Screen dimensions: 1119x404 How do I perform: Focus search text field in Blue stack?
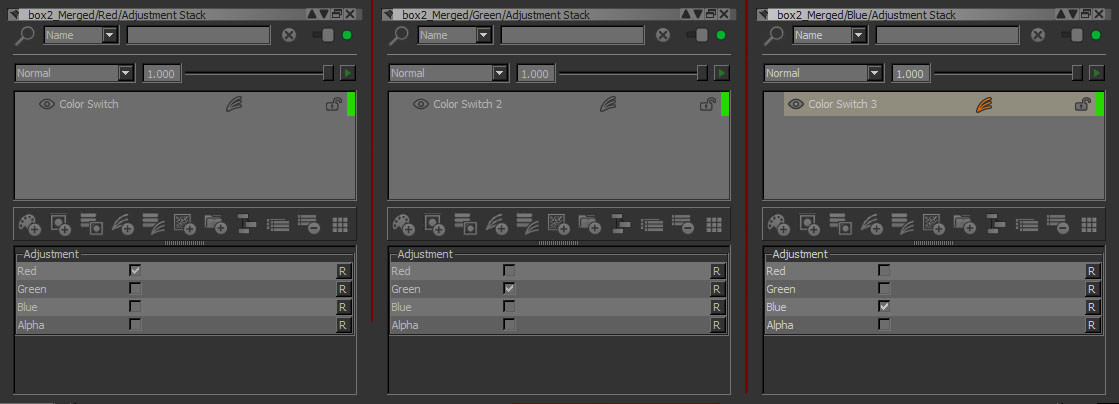947,35
